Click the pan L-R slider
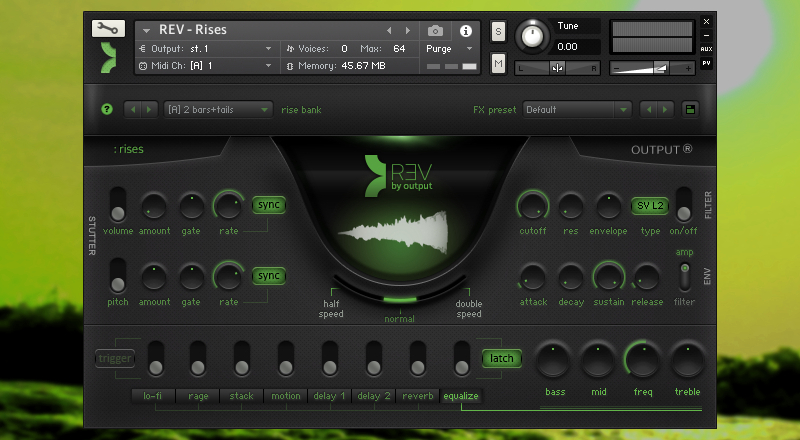 557,68
